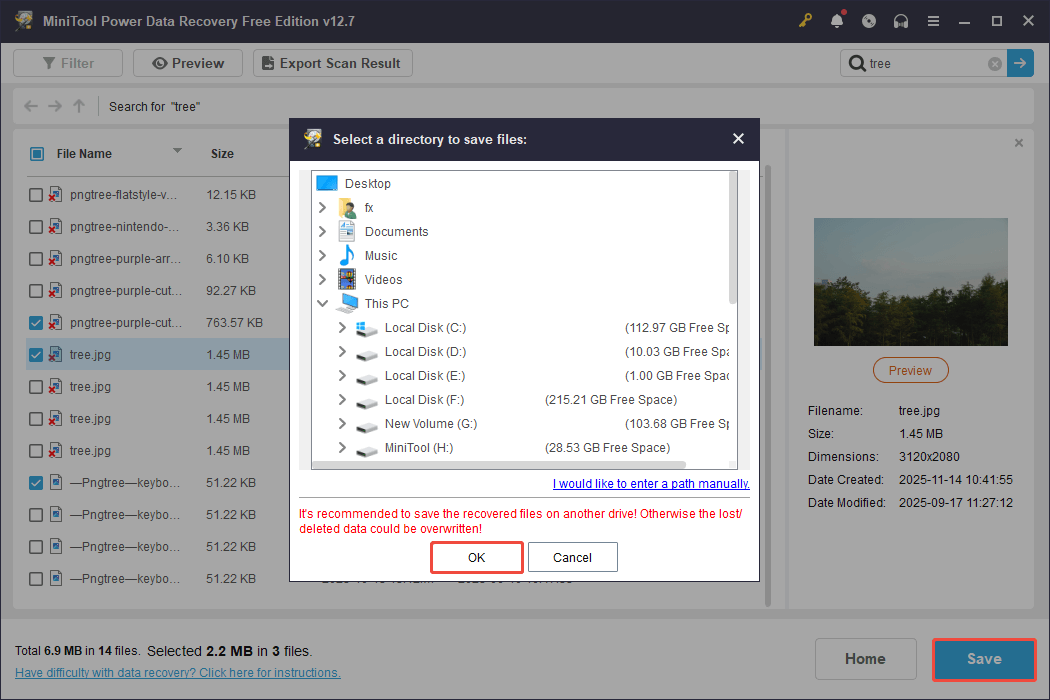
Task: Uncheck the pngtree-purple-cut 763.57 KB file
Action: point(36,322)
